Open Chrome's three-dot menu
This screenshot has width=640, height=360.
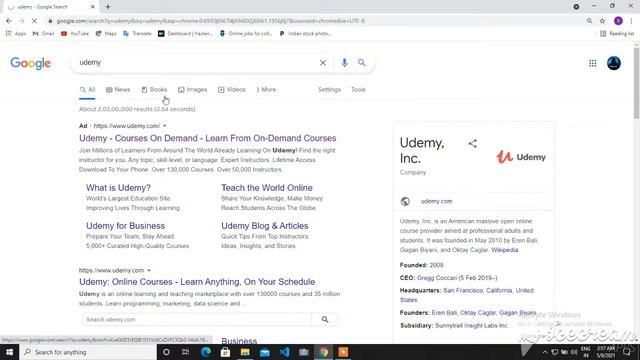click(x=631, y=21)
